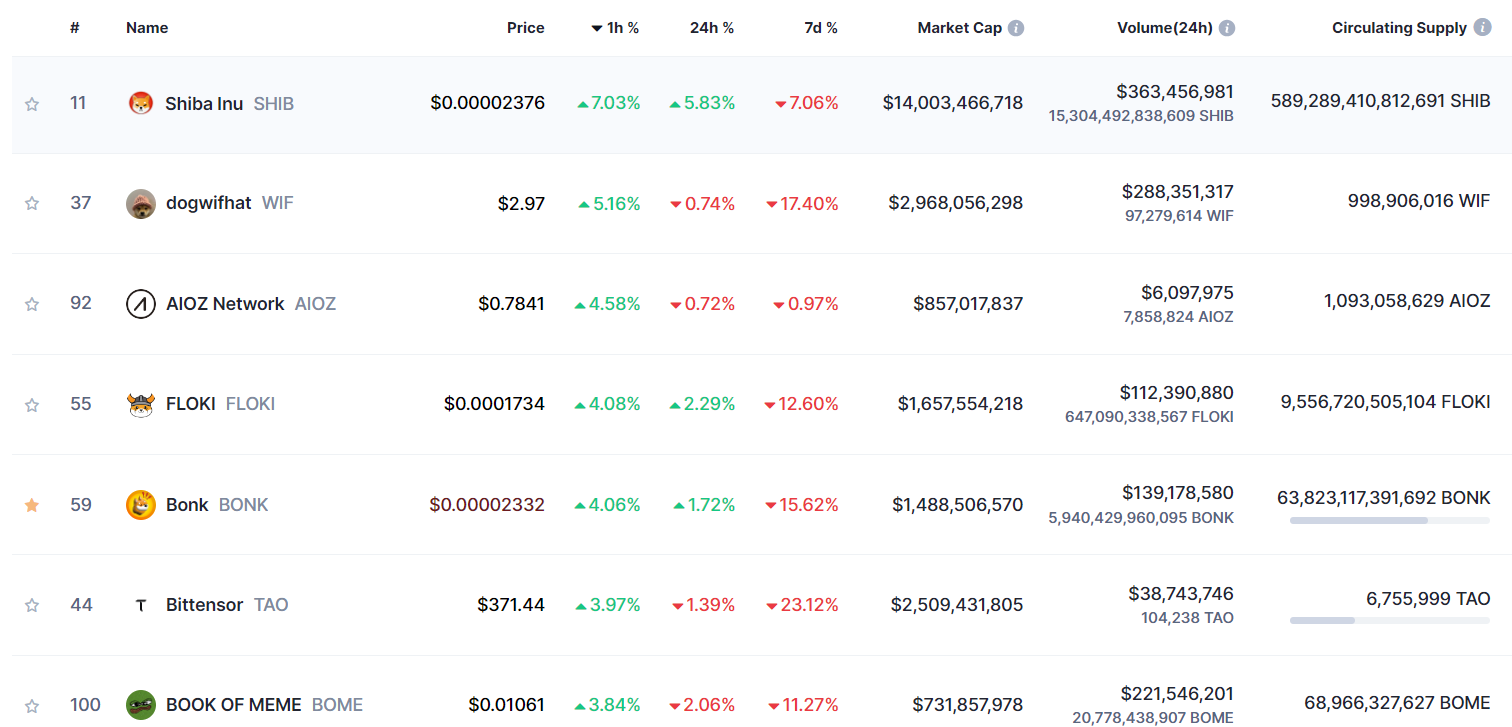Click Bittensor price $371.44
Screen dimensions: 1512x727
pos(511,604)
